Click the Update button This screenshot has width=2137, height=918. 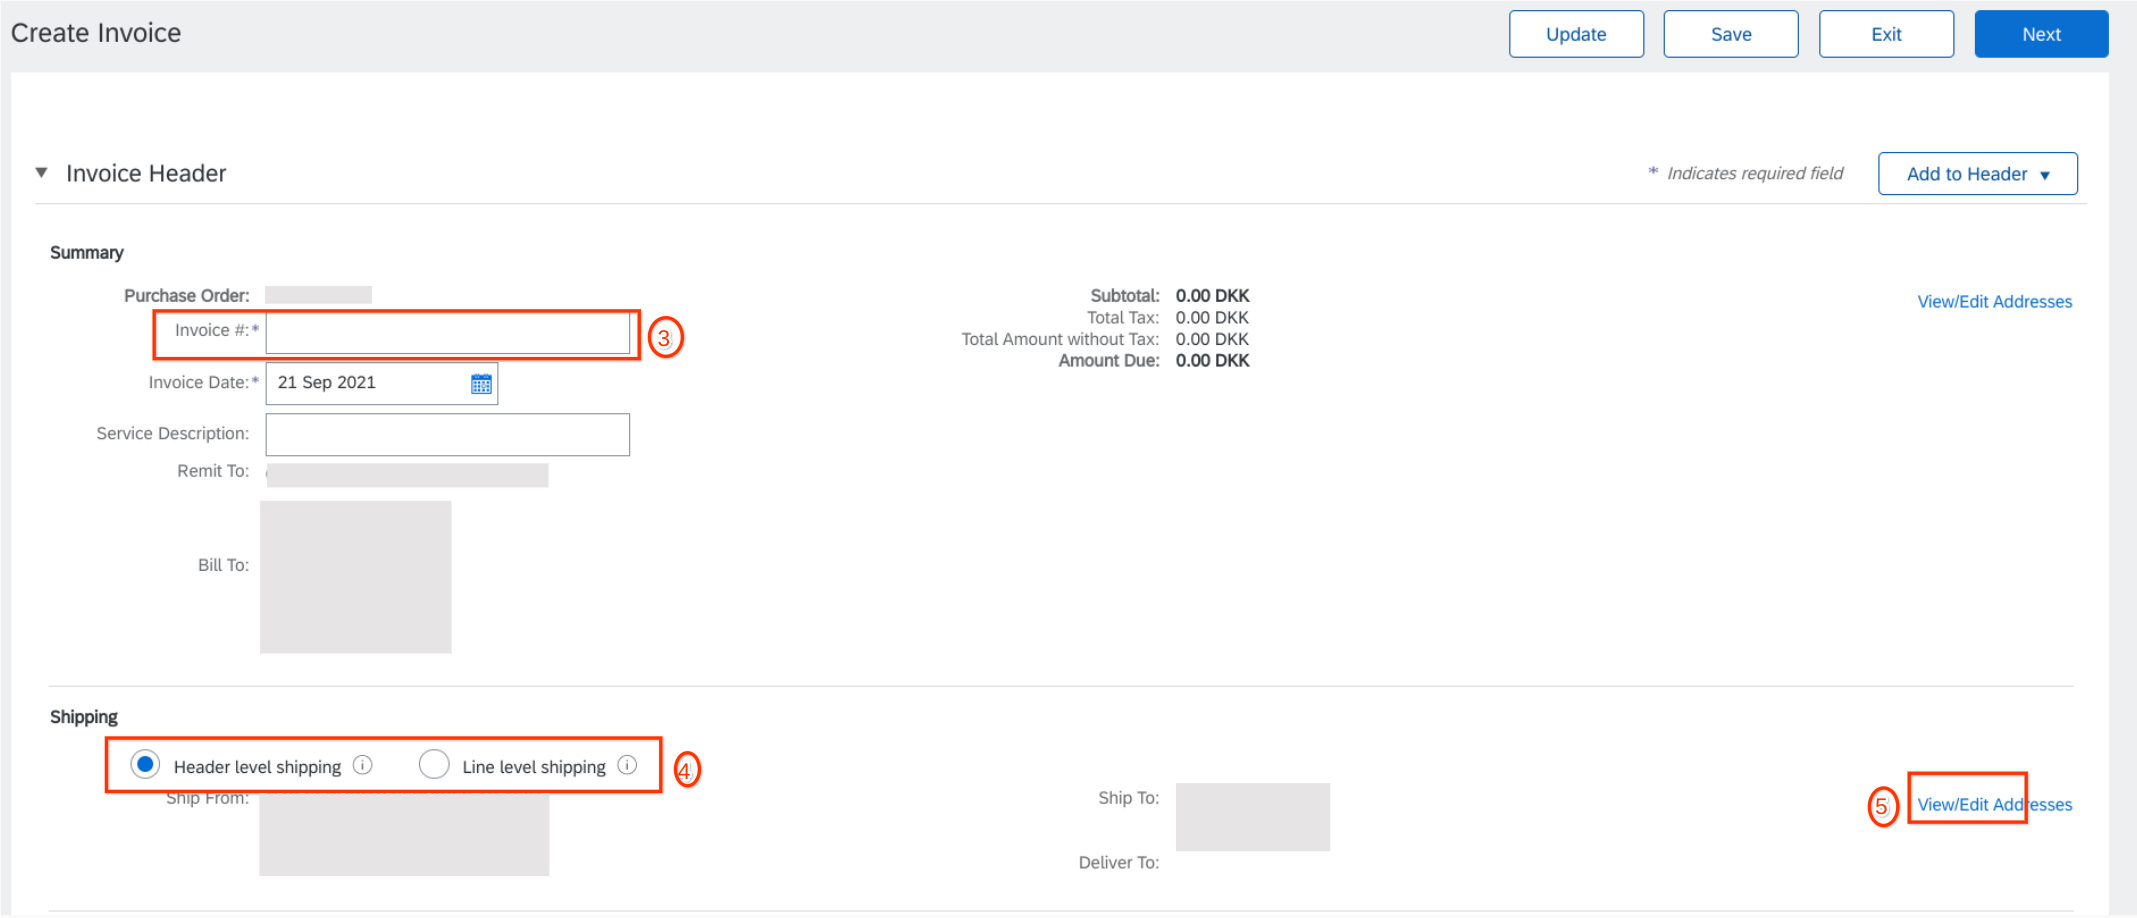coord(1576,33)
